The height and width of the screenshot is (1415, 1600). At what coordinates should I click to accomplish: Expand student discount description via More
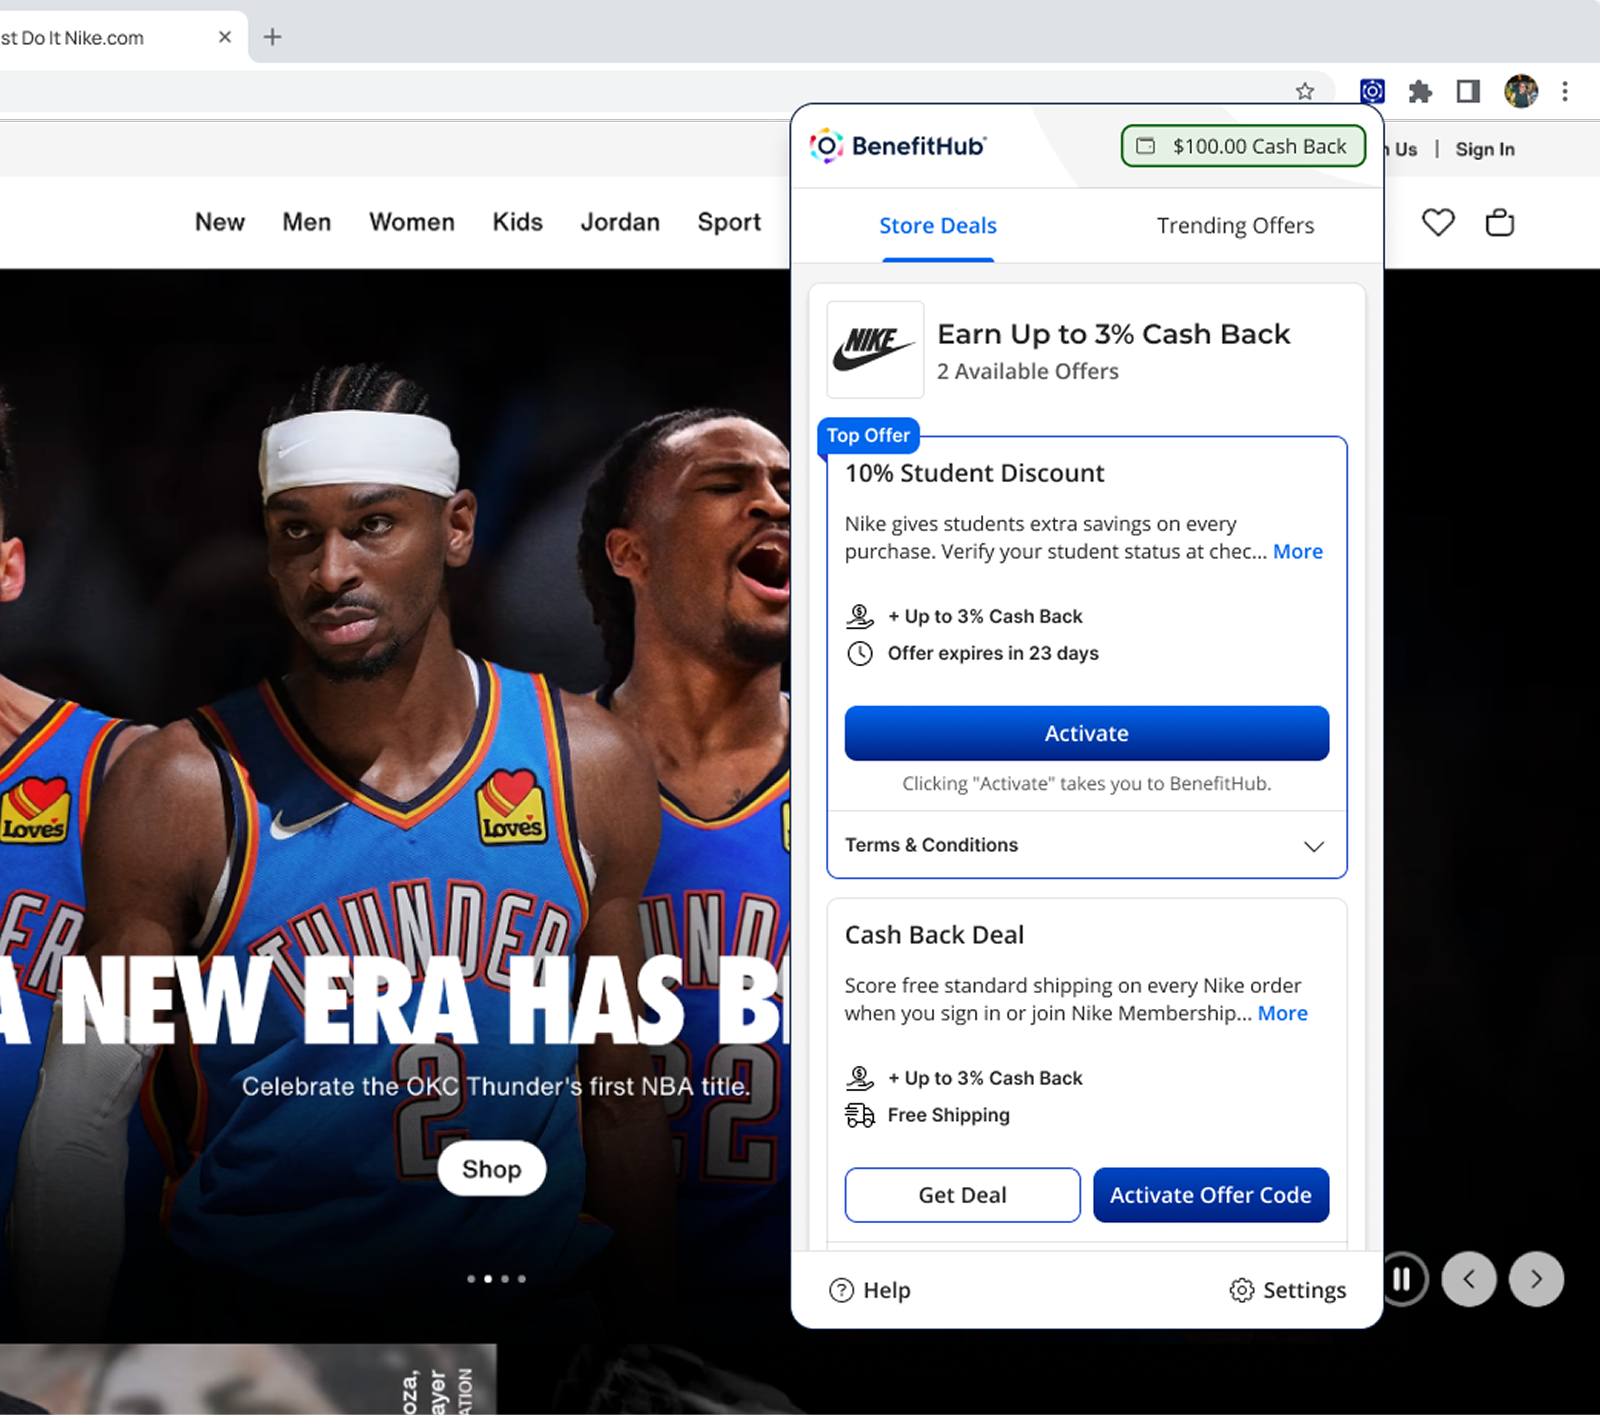[1297, 552]
